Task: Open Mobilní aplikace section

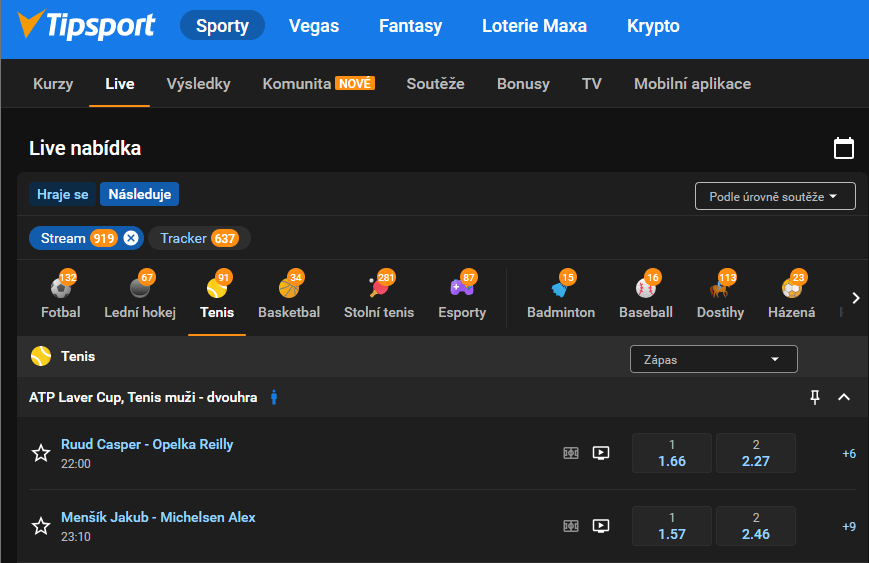Action: click(693, 84)
